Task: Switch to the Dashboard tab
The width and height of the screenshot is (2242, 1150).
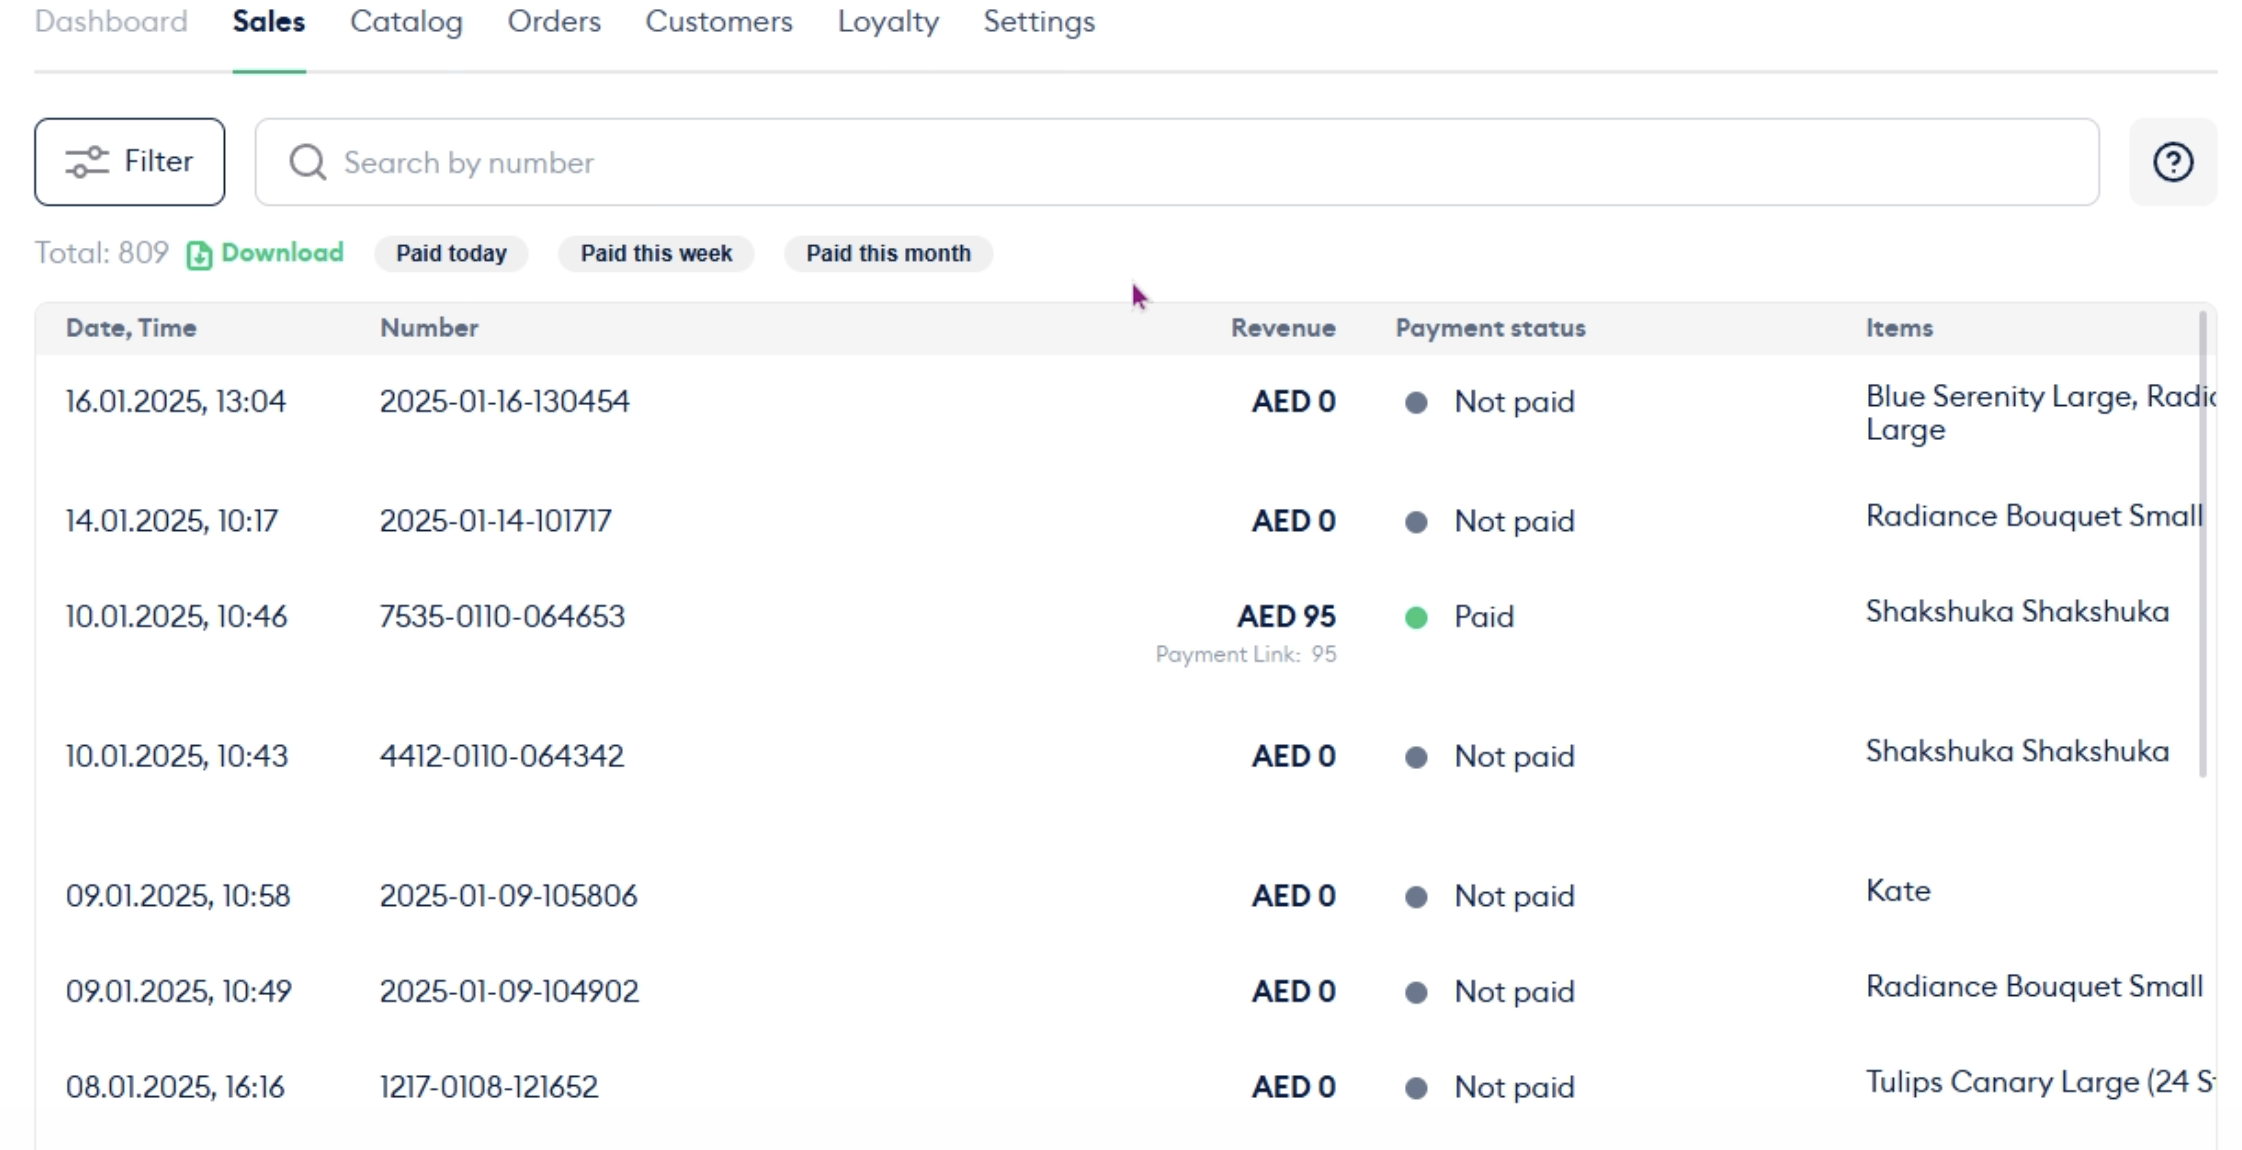Action: pos(111,22)
